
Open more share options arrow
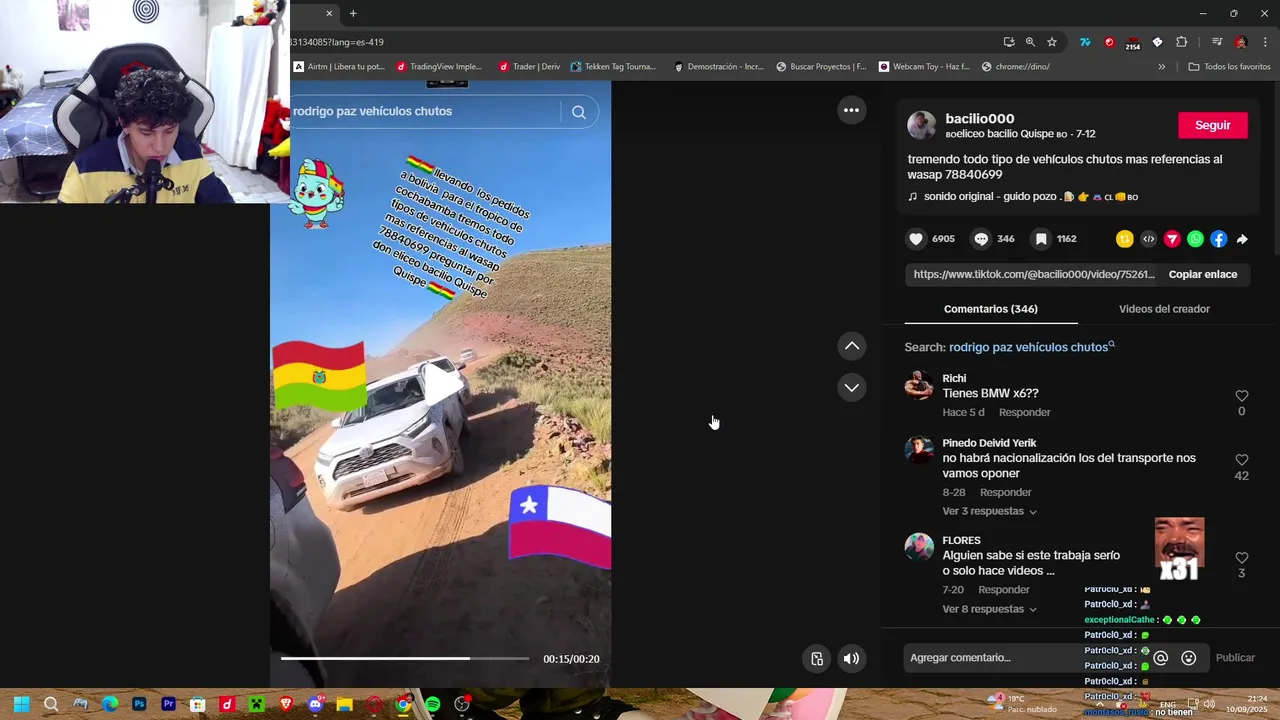[x=1242, y=239]
